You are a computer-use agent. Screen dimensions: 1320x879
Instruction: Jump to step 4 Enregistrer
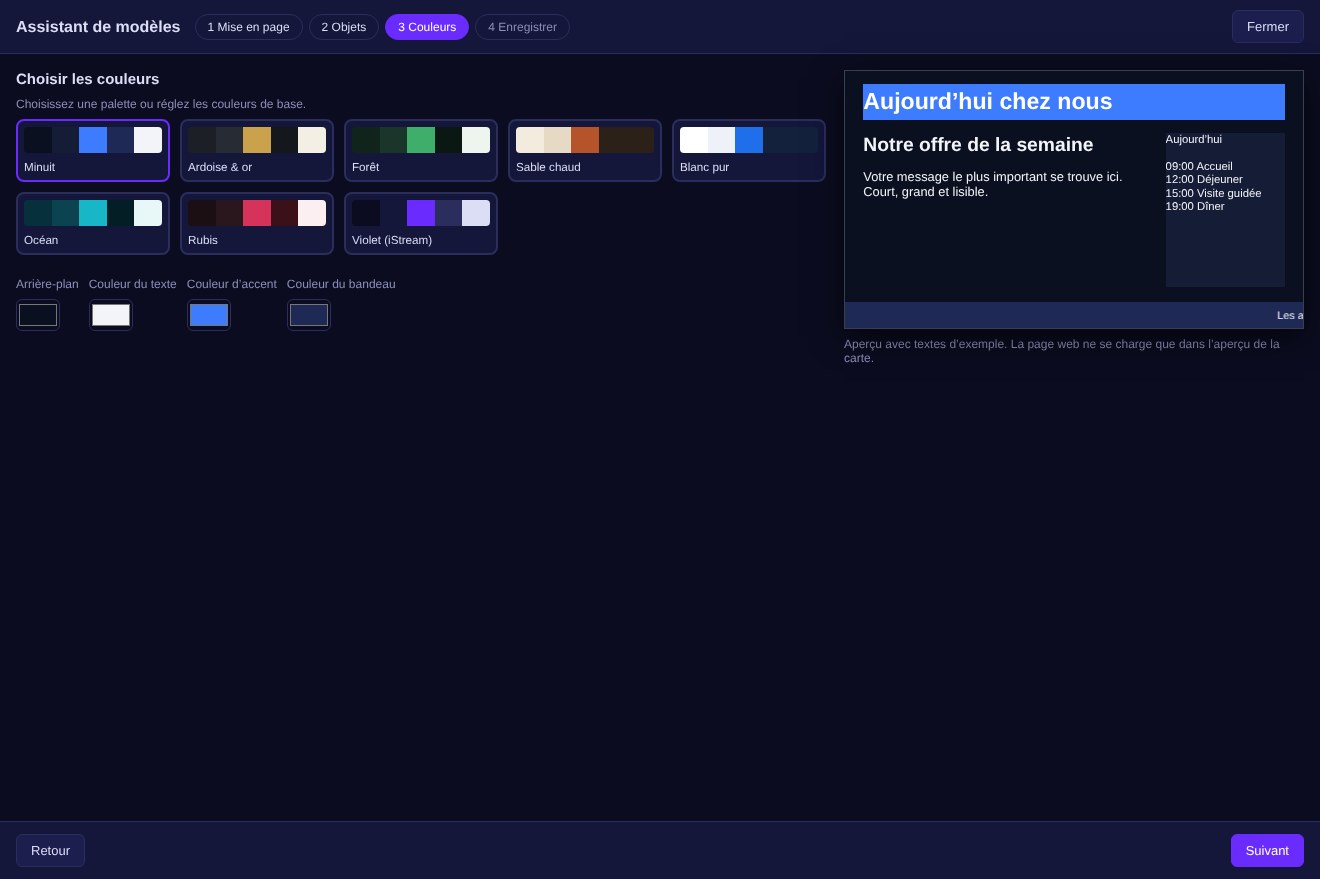click(522, 27)
